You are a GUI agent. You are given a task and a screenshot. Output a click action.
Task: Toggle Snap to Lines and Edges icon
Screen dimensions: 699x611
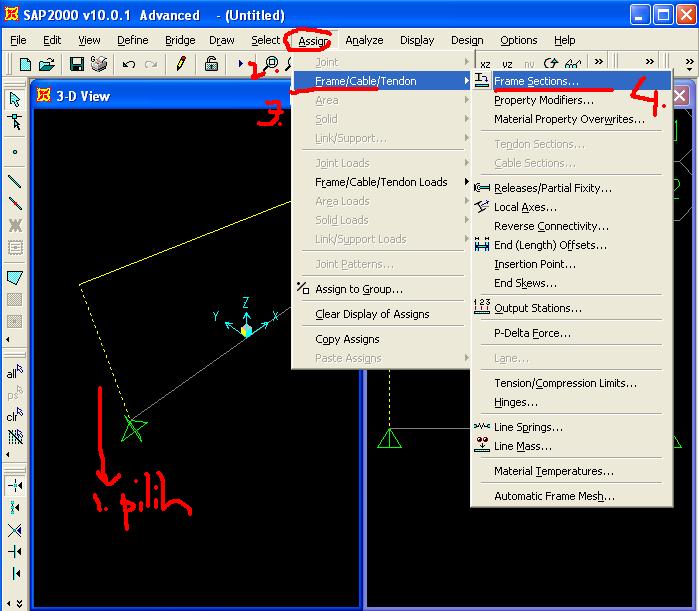[16, 574]
